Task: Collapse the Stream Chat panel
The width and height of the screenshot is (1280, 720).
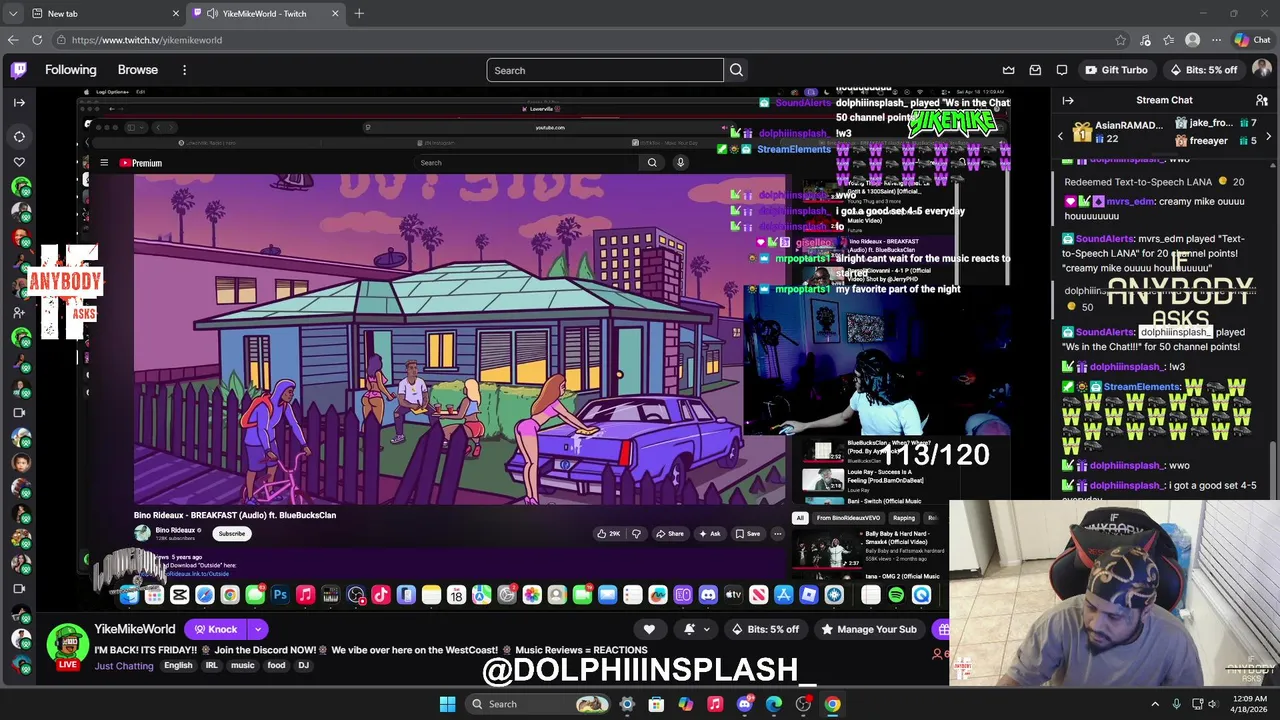Action: 1068,100
